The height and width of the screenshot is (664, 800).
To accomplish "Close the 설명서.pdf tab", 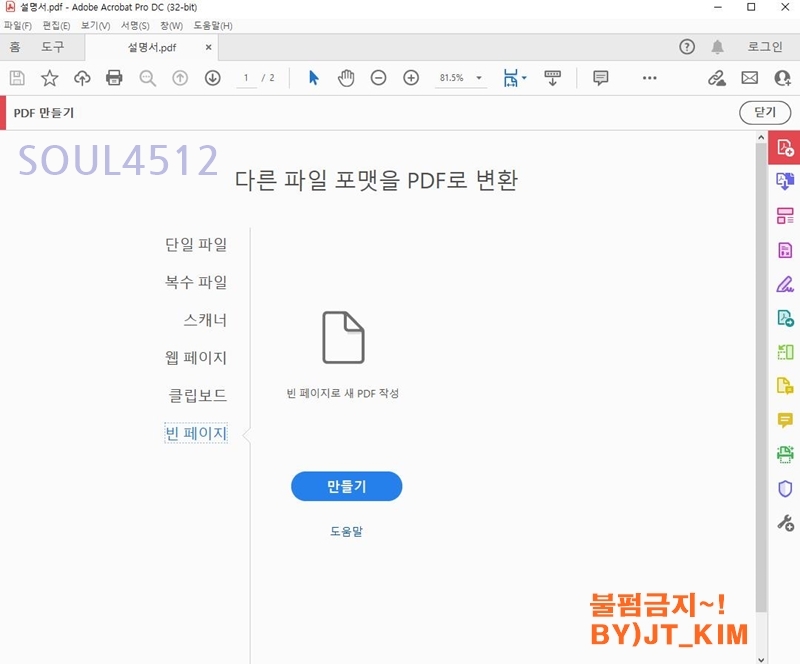I will (208, 47).
